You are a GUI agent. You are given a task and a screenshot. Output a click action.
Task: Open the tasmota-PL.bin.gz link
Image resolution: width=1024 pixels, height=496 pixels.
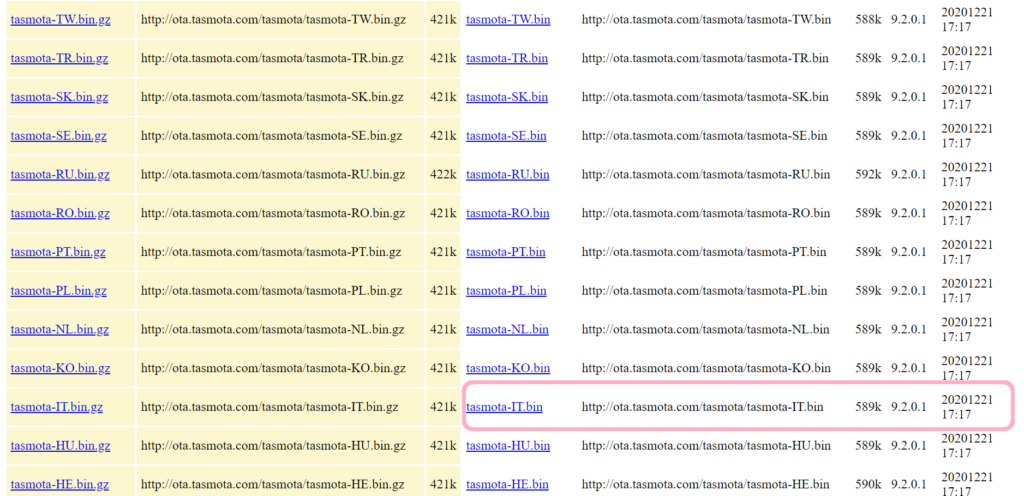[59, 291]
